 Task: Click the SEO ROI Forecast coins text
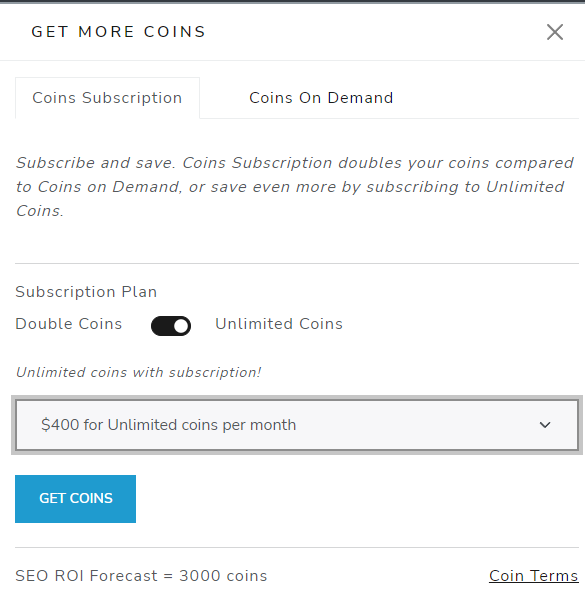[141, 576]
